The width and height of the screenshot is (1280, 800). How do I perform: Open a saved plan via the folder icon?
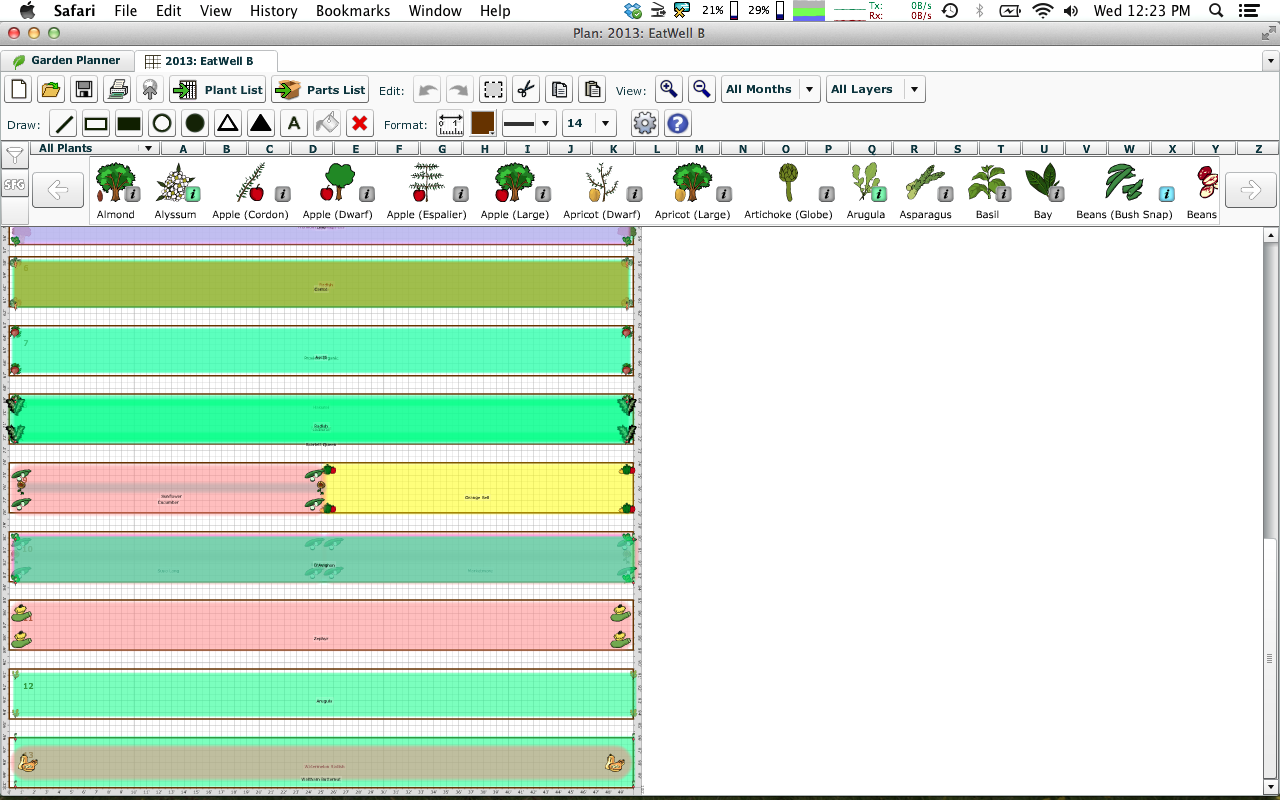click(x=51, y=89)
